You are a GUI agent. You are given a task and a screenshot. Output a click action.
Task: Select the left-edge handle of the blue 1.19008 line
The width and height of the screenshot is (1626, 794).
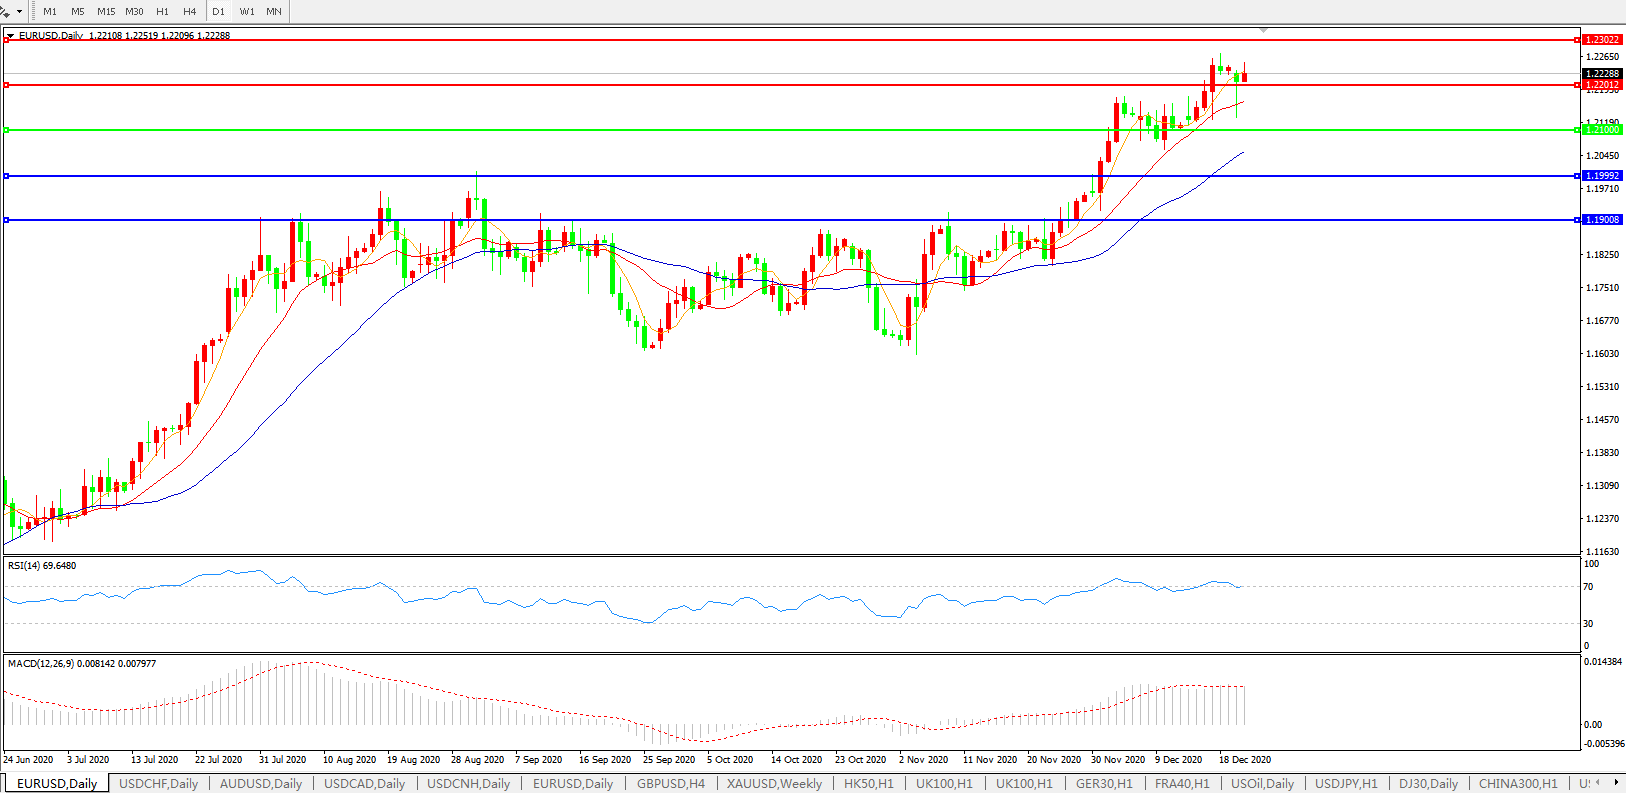pyautogui.click(x=7, y=220)
